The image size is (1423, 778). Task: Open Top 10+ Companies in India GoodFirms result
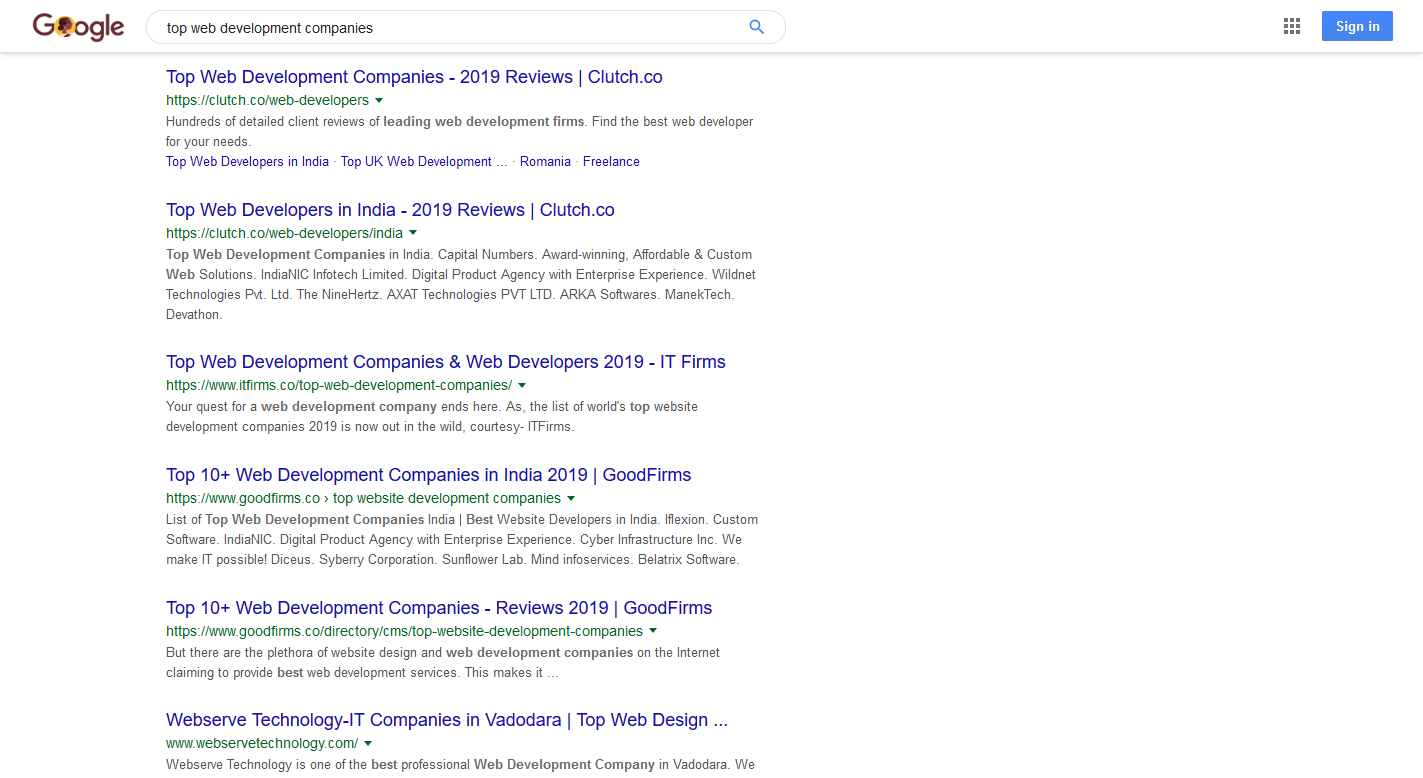click(429, 475)
